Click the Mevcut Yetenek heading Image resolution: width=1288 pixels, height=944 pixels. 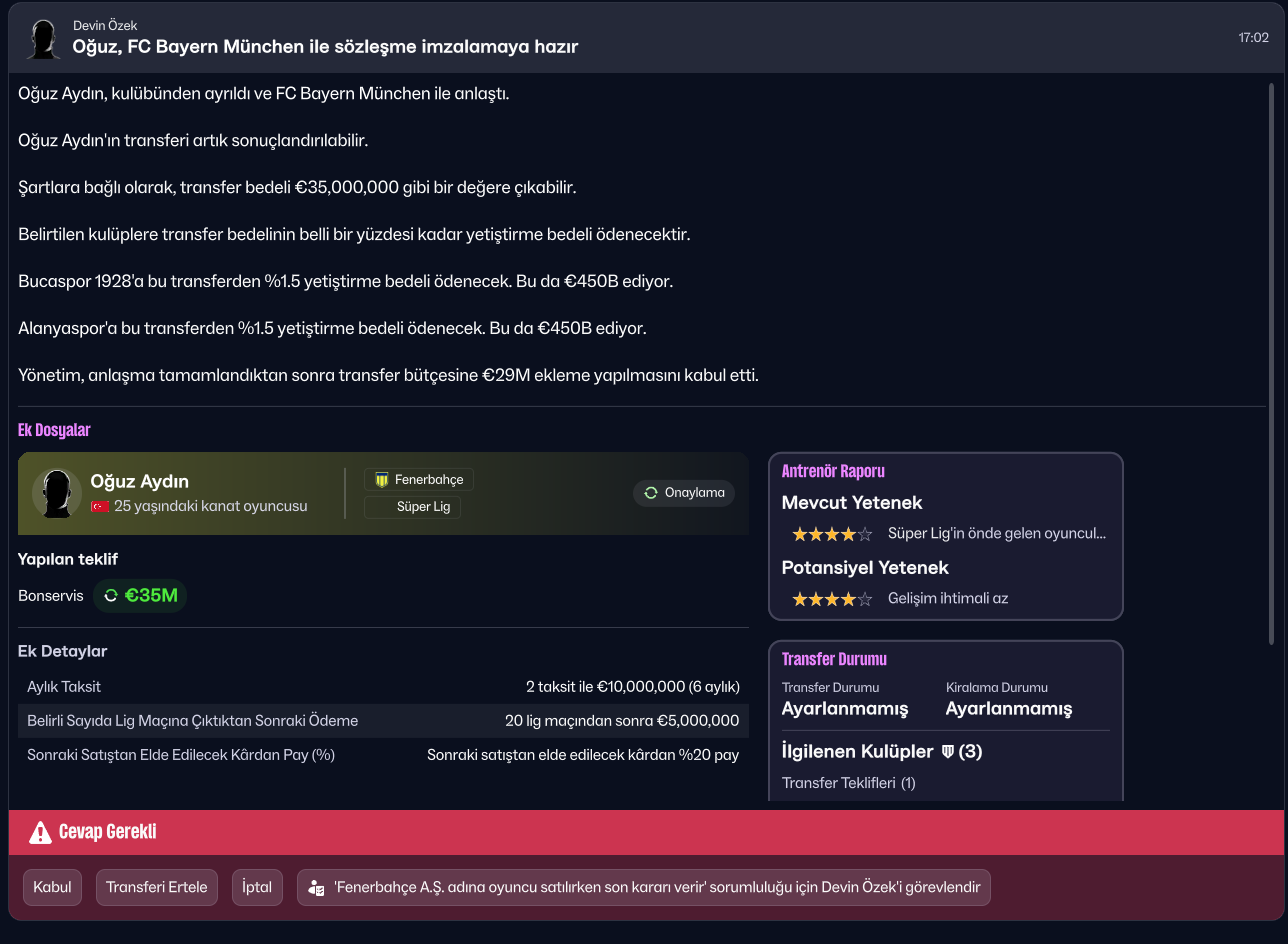[x=852, y=503]
